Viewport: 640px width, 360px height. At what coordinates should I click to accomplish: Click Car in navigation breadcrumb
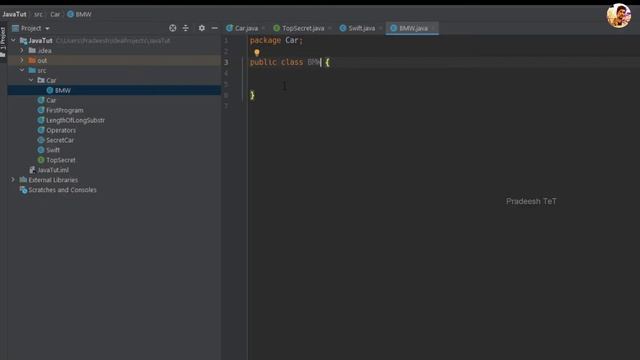[x=55, y=14]
